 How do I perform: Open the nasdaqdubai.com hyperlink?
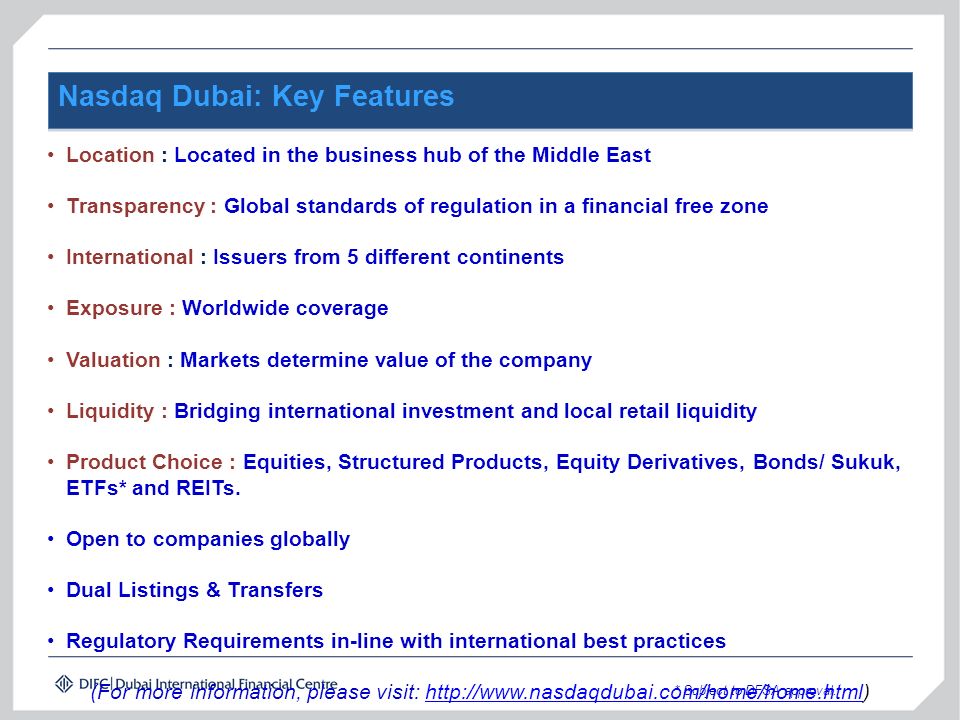click(644, 692)
